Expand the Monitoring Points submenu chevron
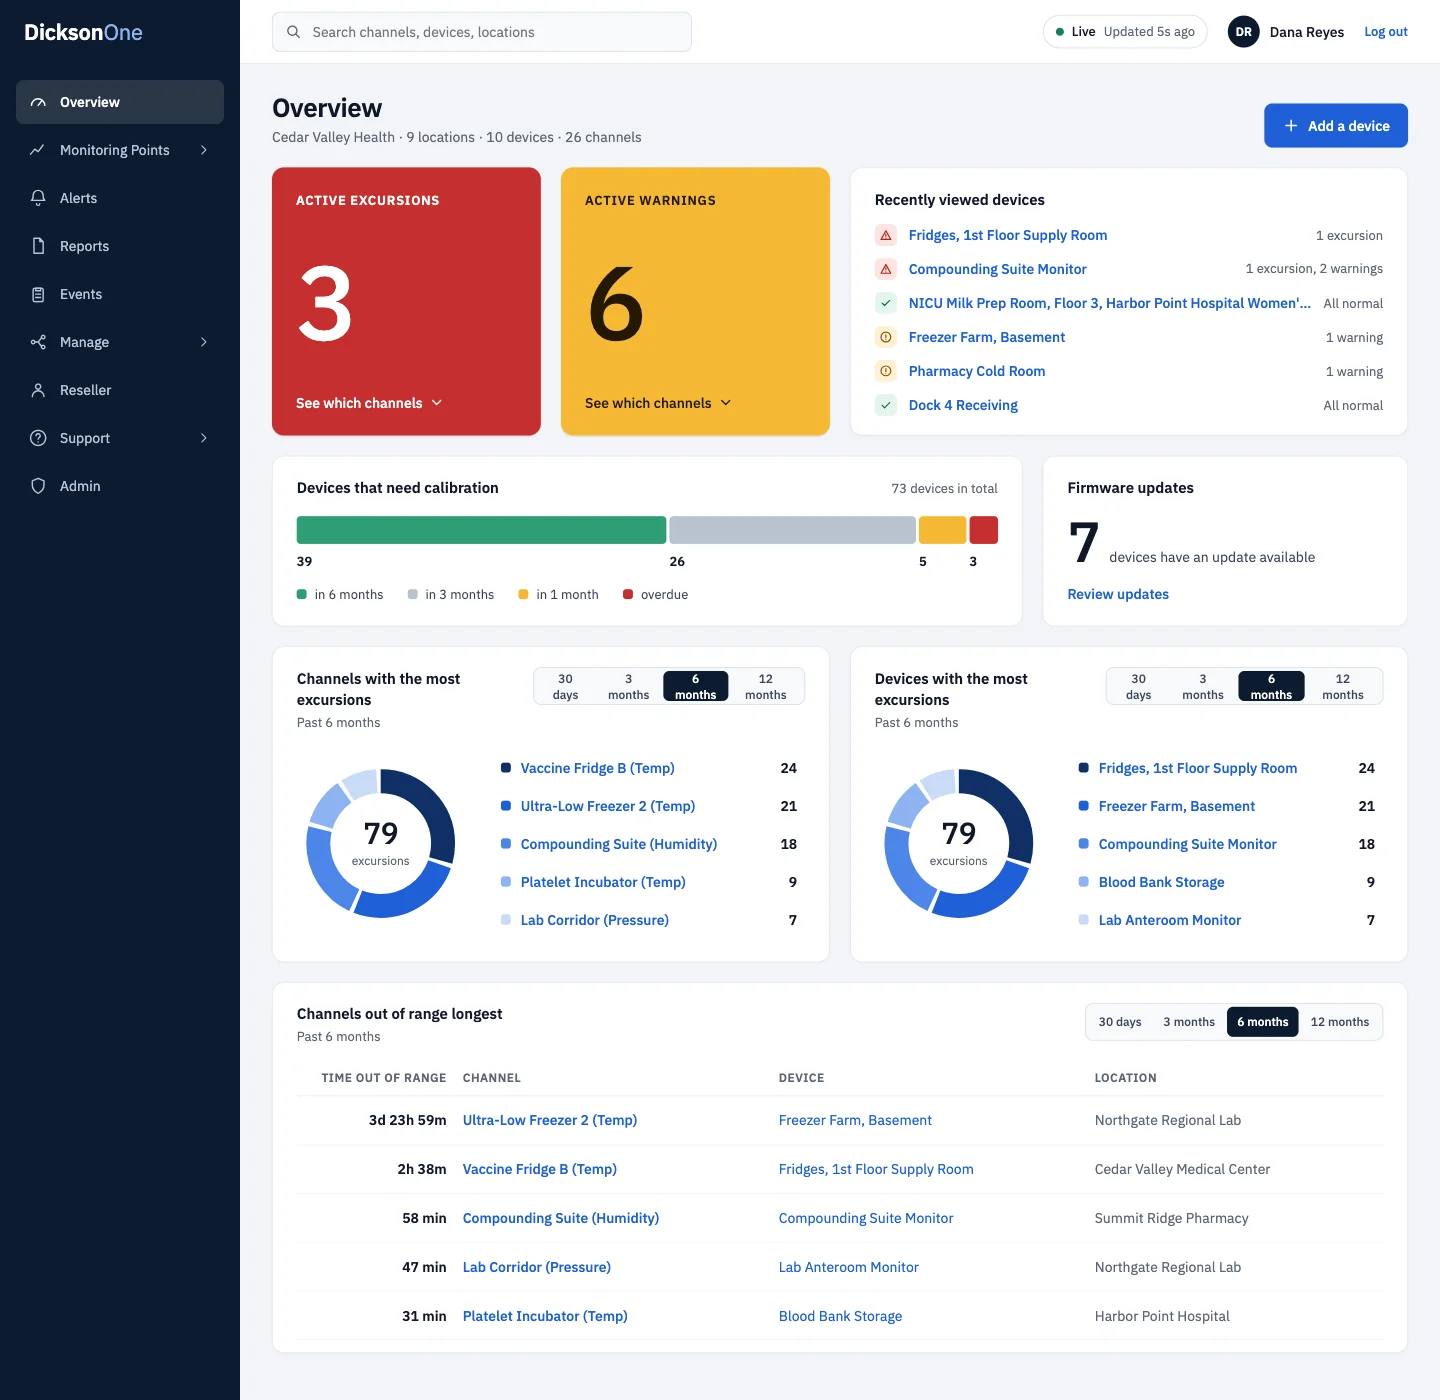 (x=204, y=150)
